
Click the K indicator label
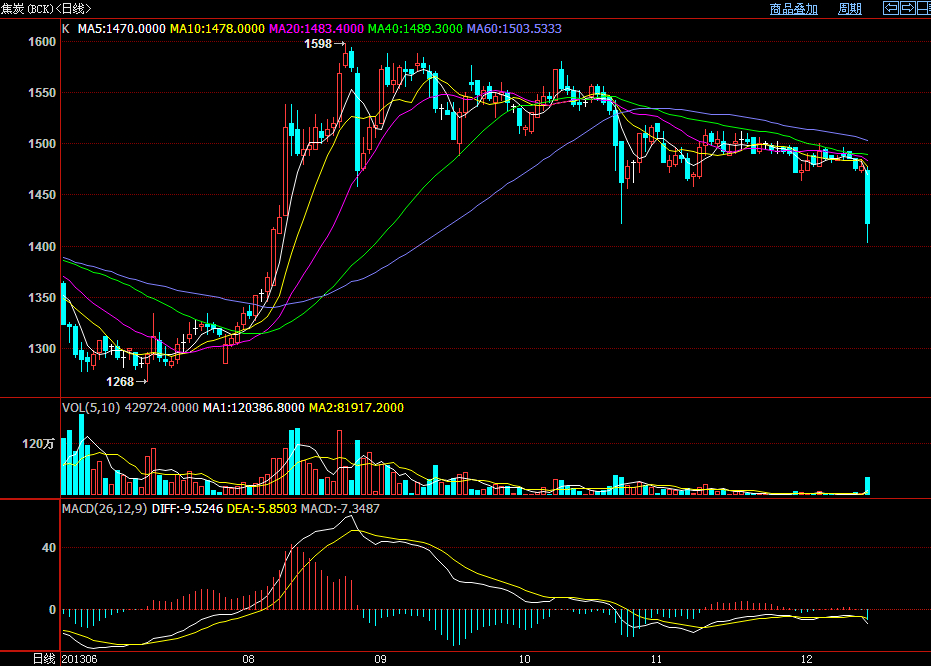pyautogui.click(x=66, y=28)
